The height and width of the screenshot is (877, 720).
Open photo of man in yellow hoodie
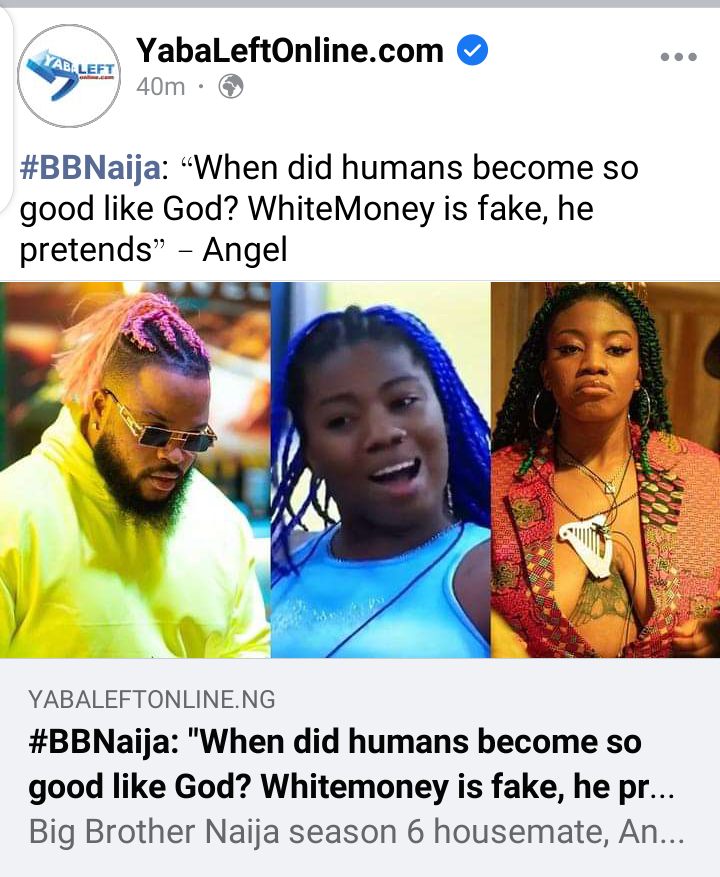pos(135,470)
